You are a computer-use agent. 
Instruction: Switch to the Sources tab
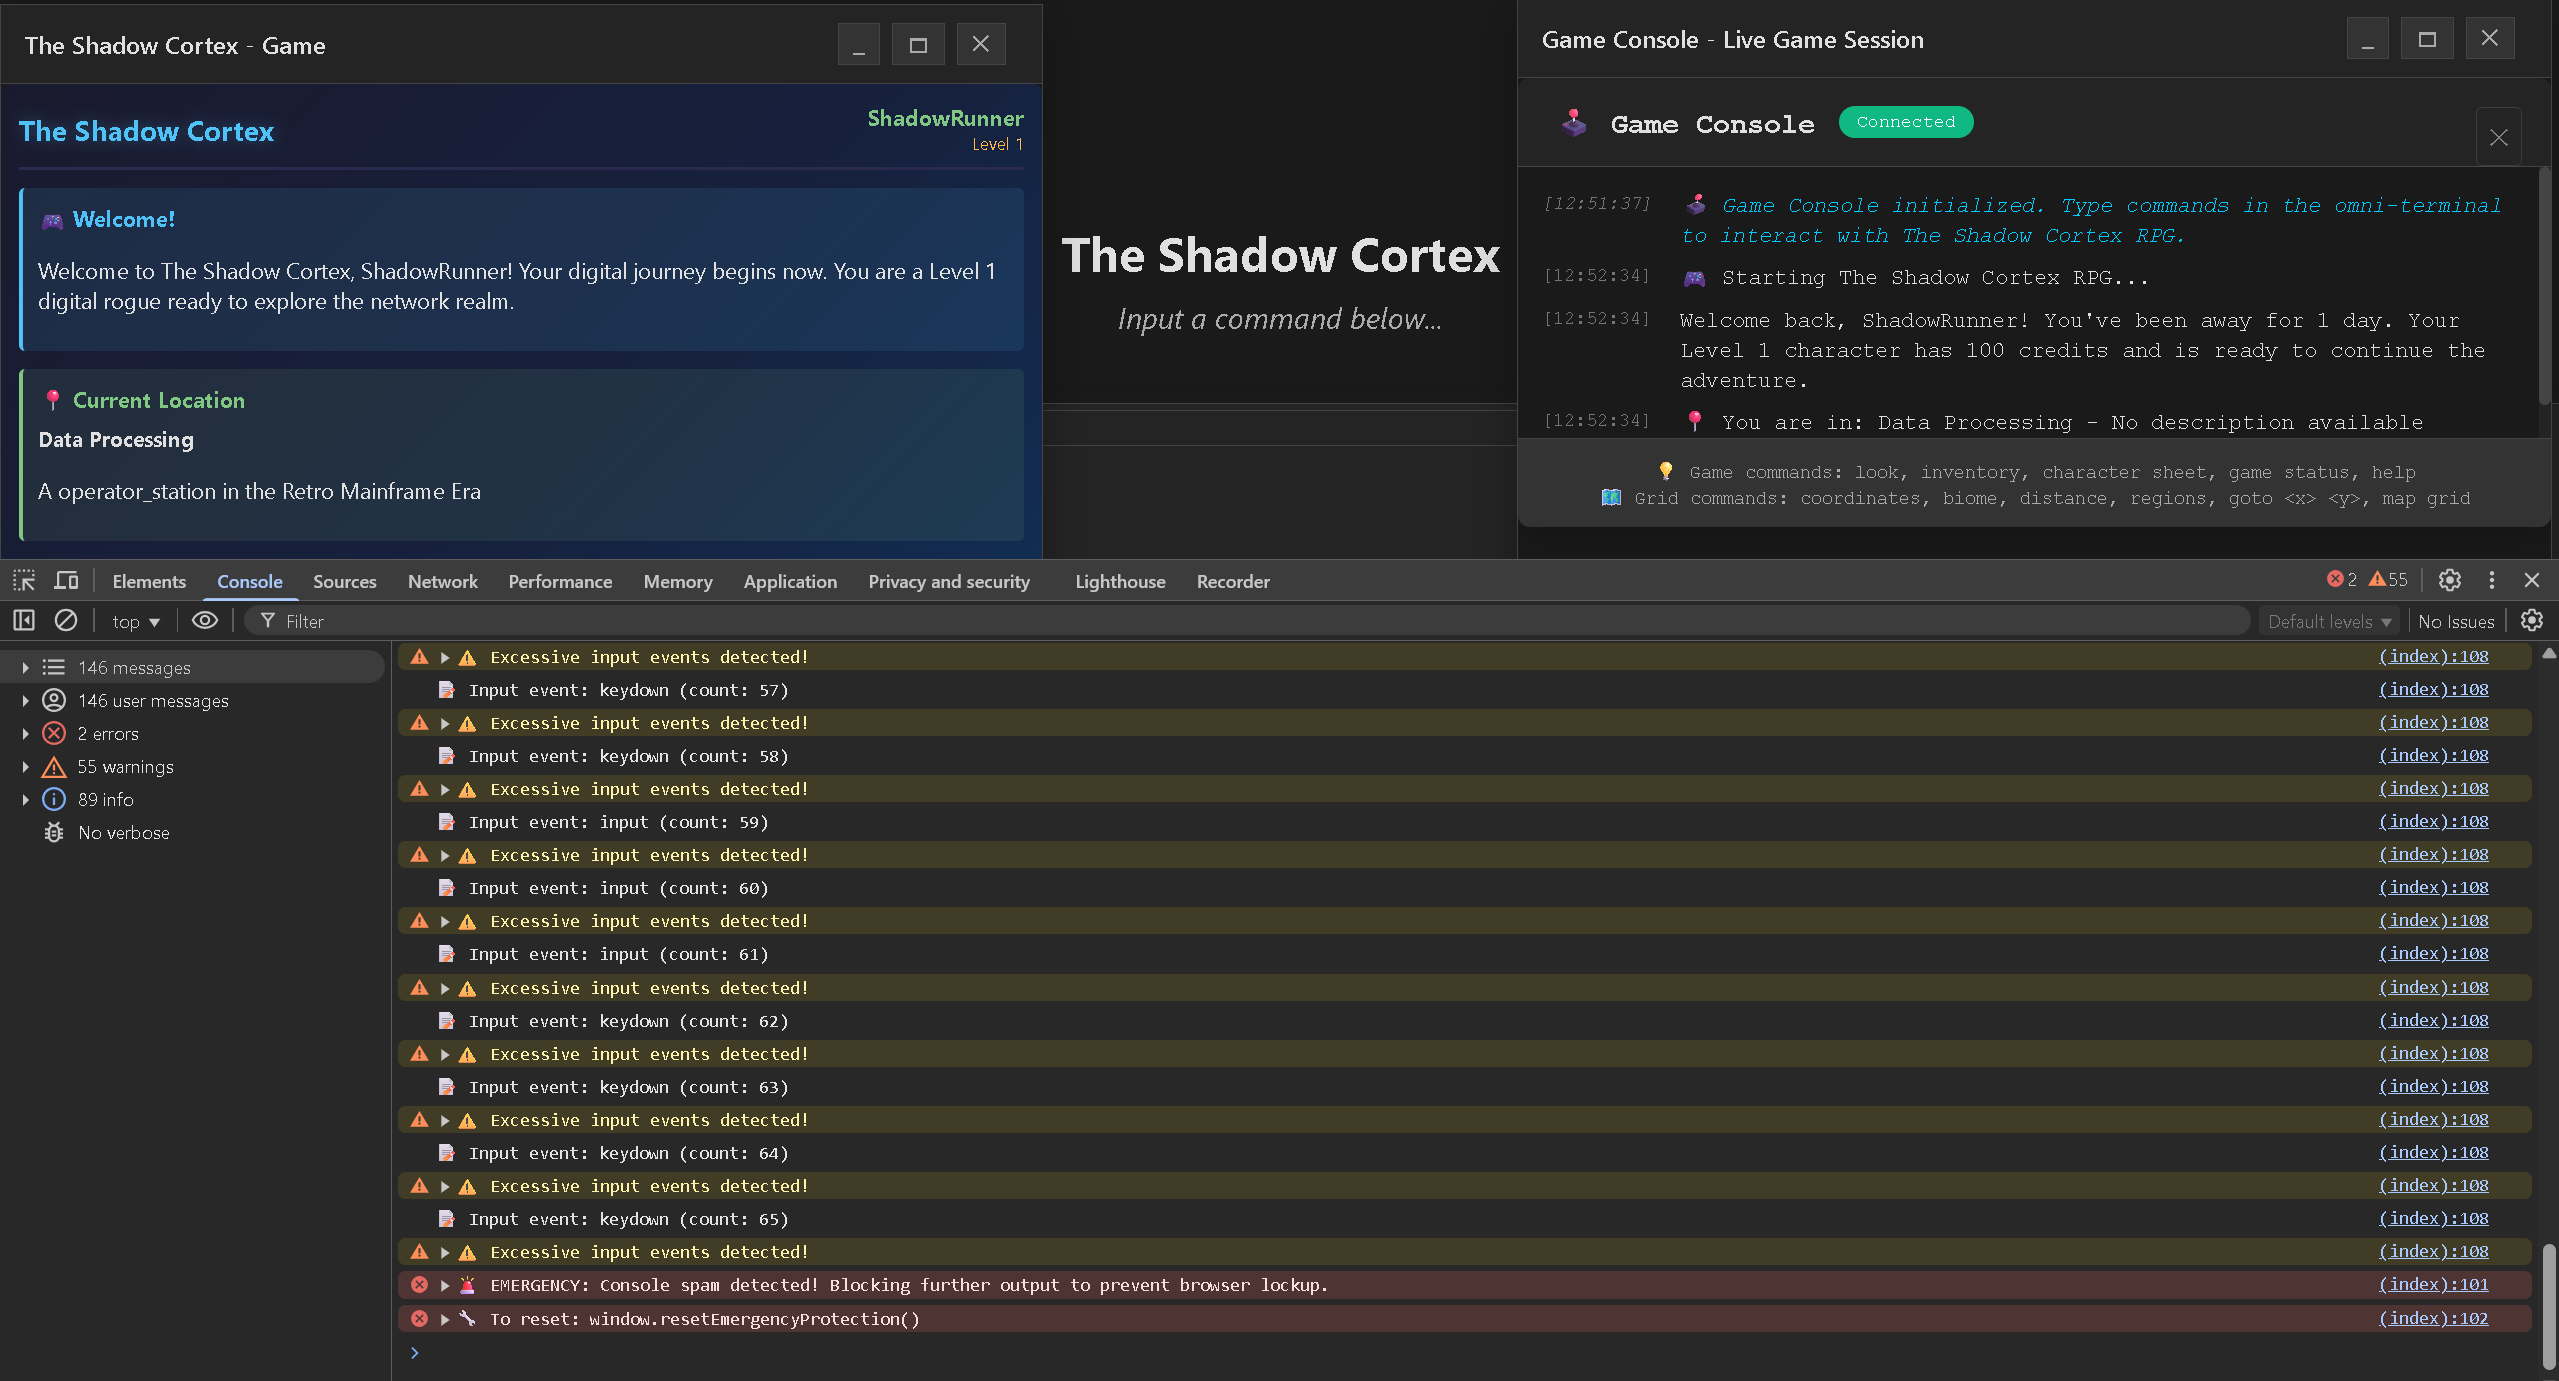[344, 582]
